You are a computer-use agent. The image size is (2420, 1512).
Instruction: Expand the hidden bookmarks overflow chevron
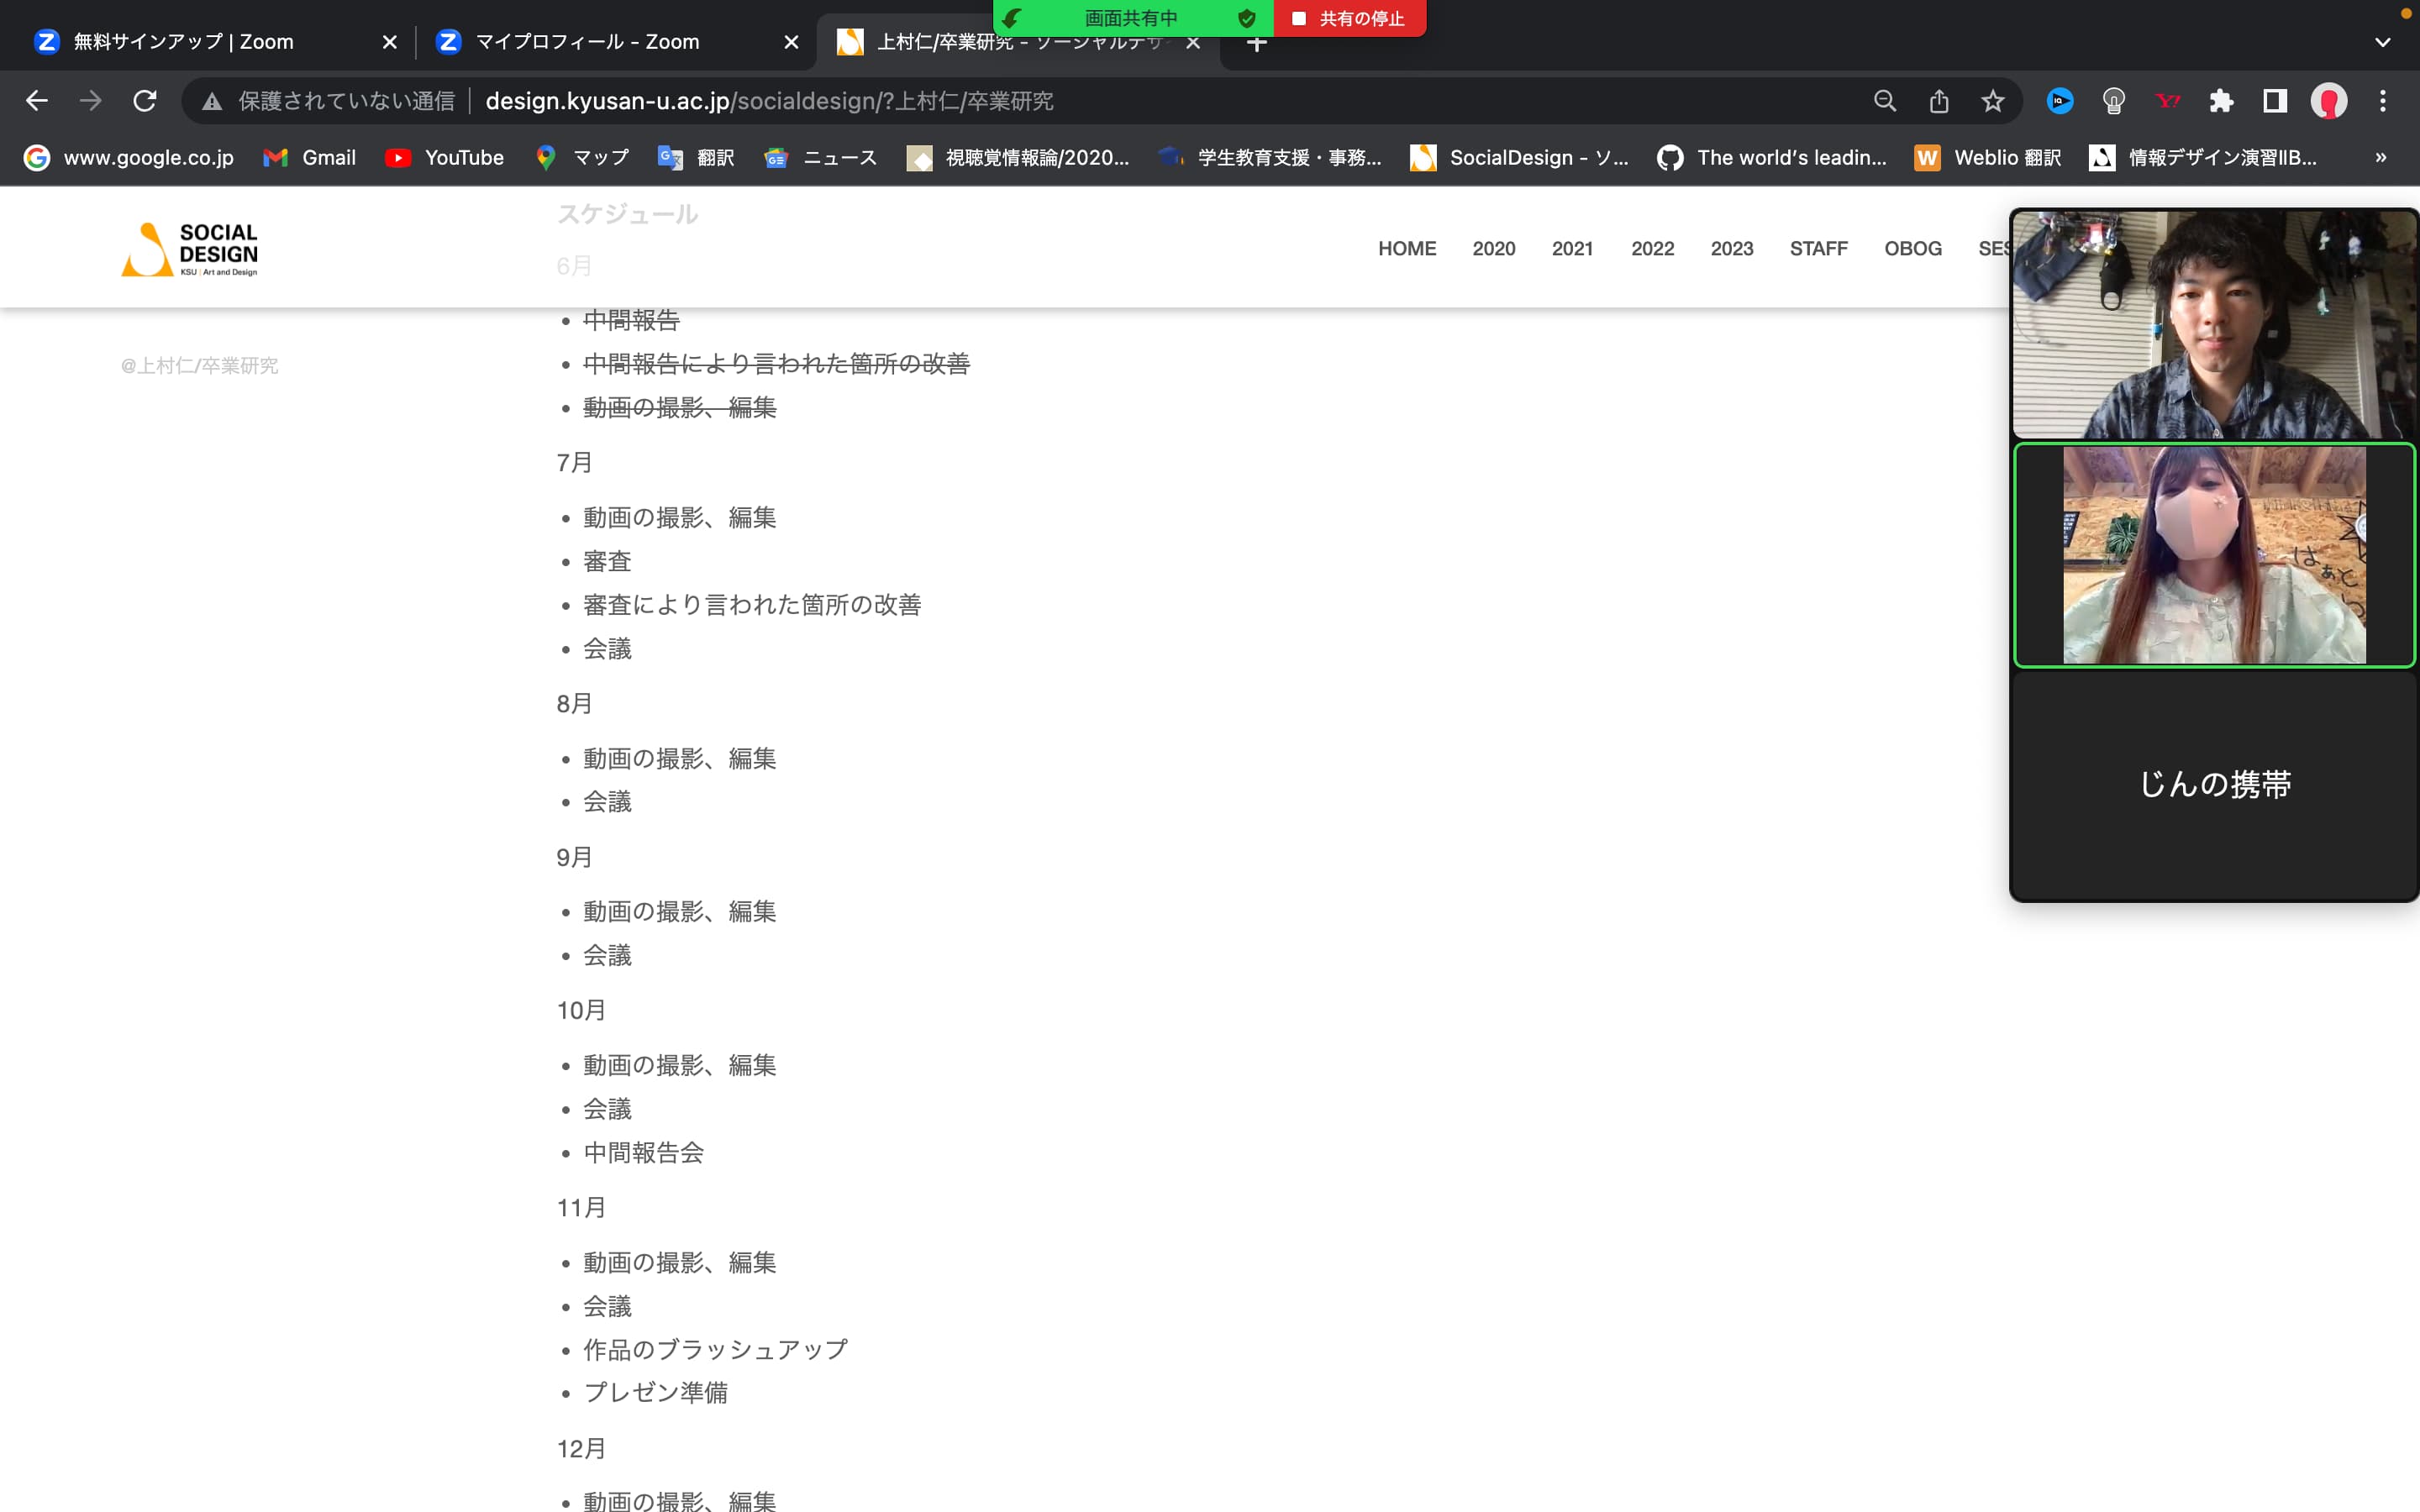click(x=2380, y=158)
